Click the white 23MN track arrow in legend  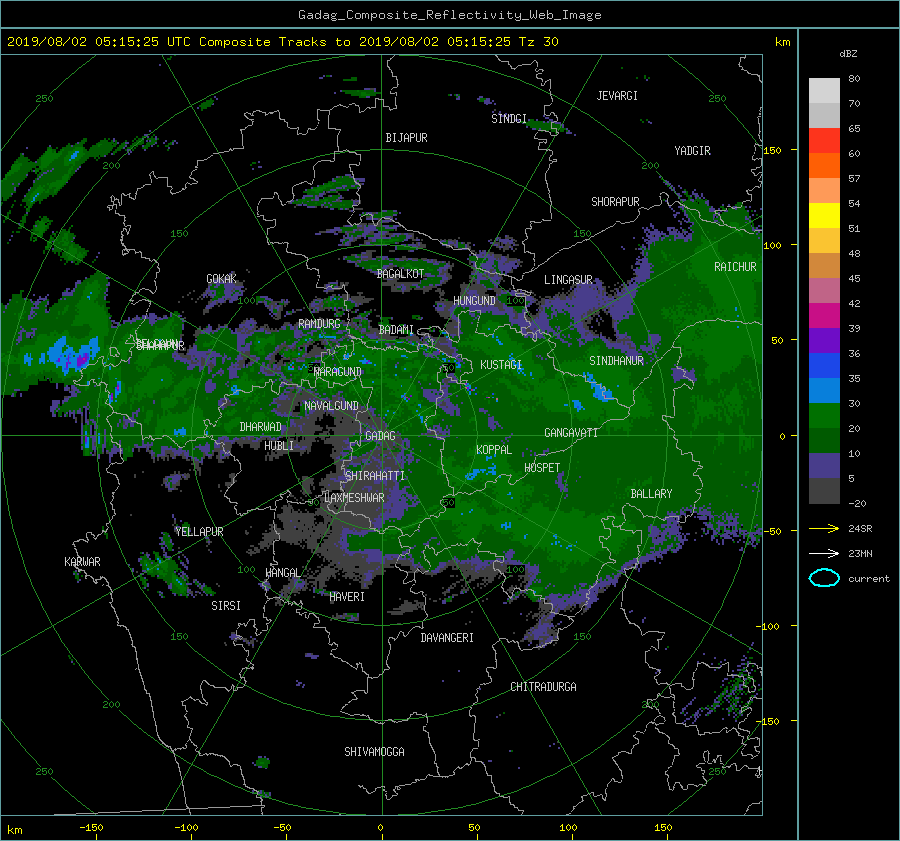click(824, 553)
